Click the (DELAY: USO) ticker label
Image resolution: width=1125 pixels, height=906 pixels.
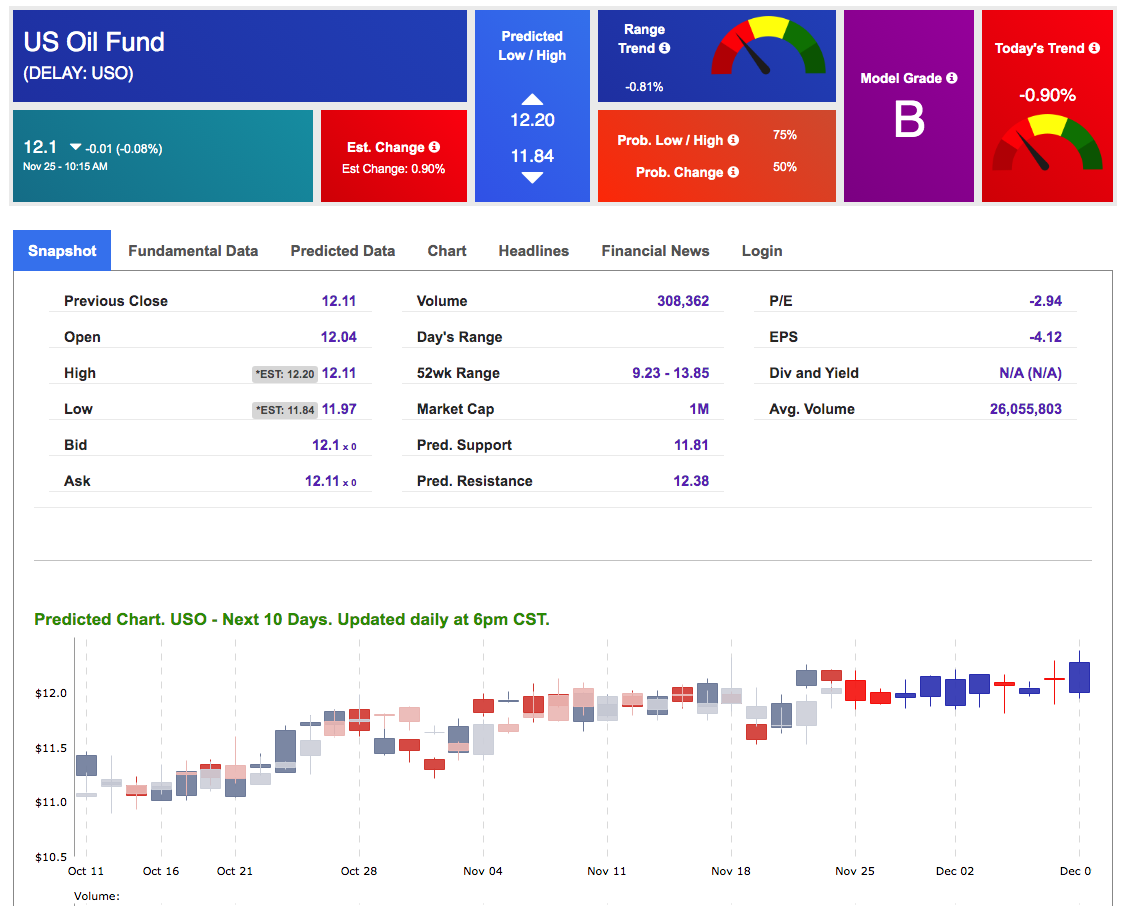pos(78,73)
